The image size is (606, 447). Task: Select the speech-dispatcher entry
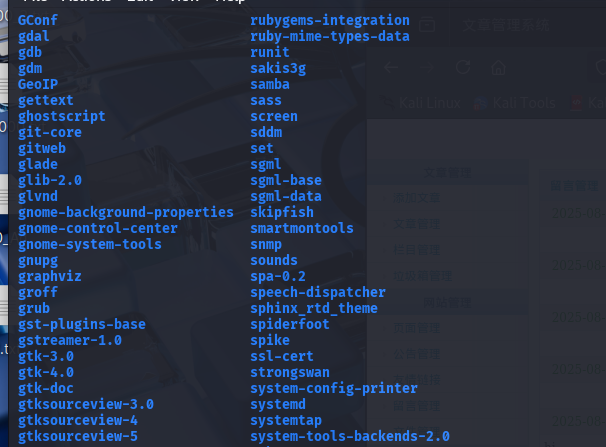tap(318, 292)
